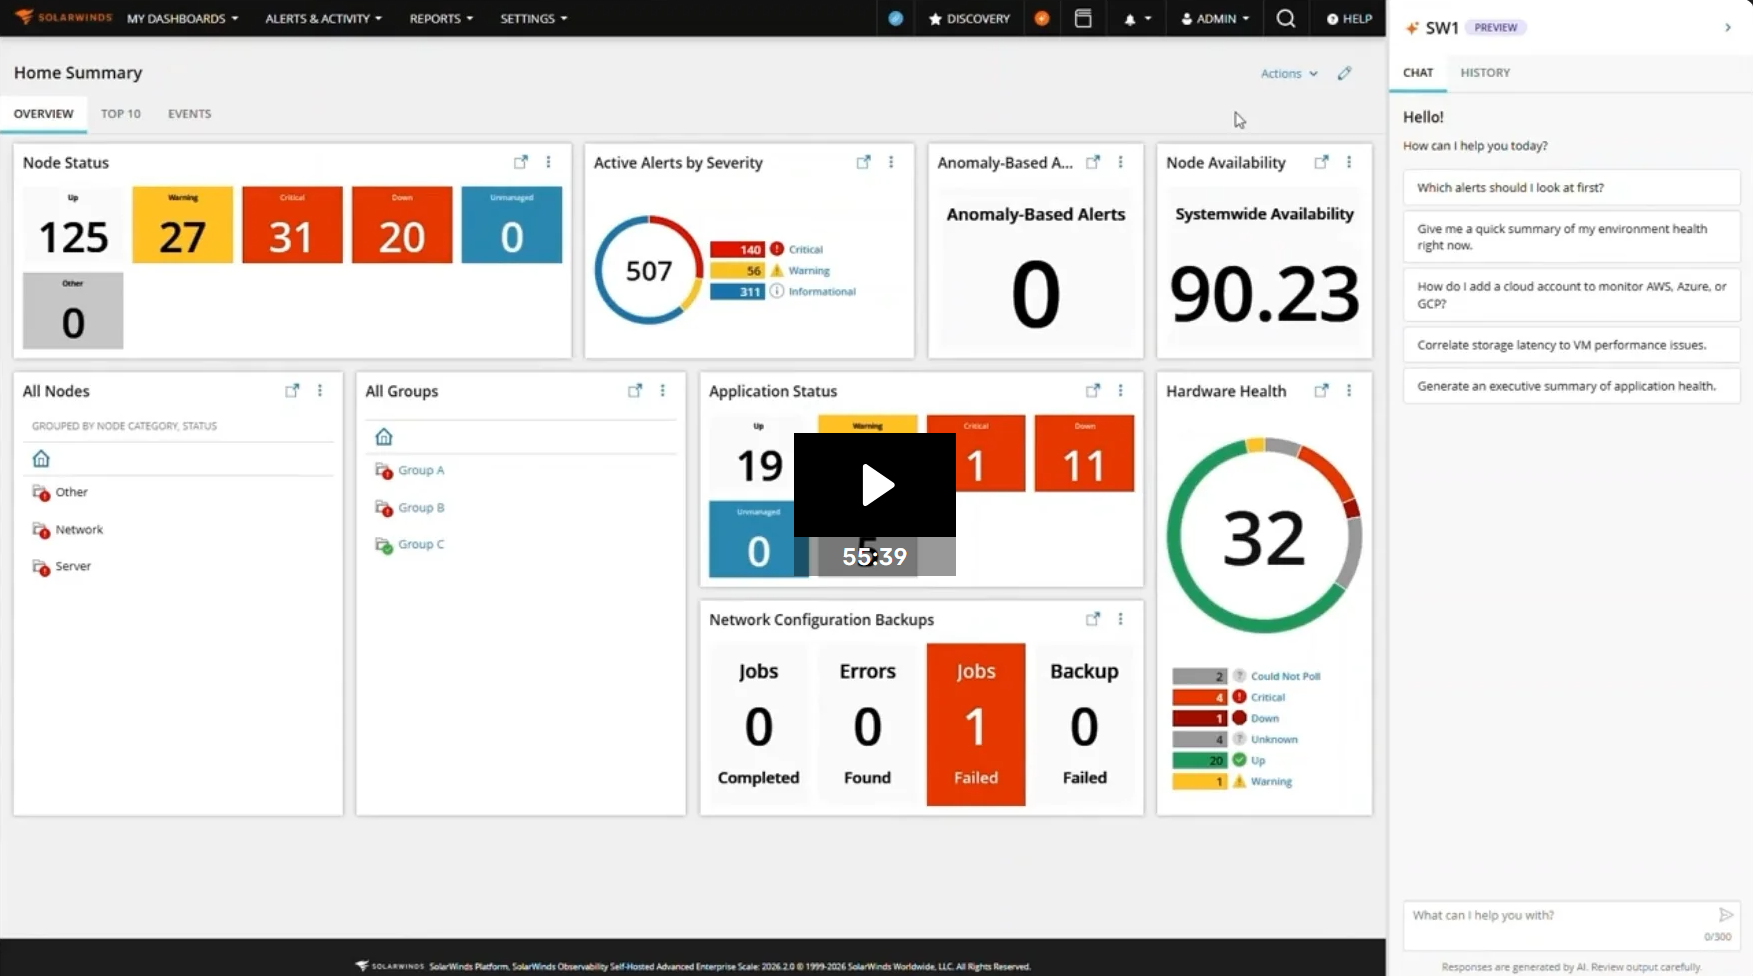Send the SW1 chat message arrow
1753x976 pixels.
[x=1725, y=915]
